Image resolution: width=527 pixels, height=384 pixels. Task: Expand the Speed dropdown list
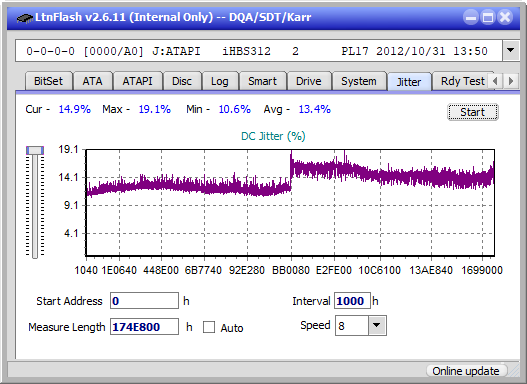(x=377, y=325)
